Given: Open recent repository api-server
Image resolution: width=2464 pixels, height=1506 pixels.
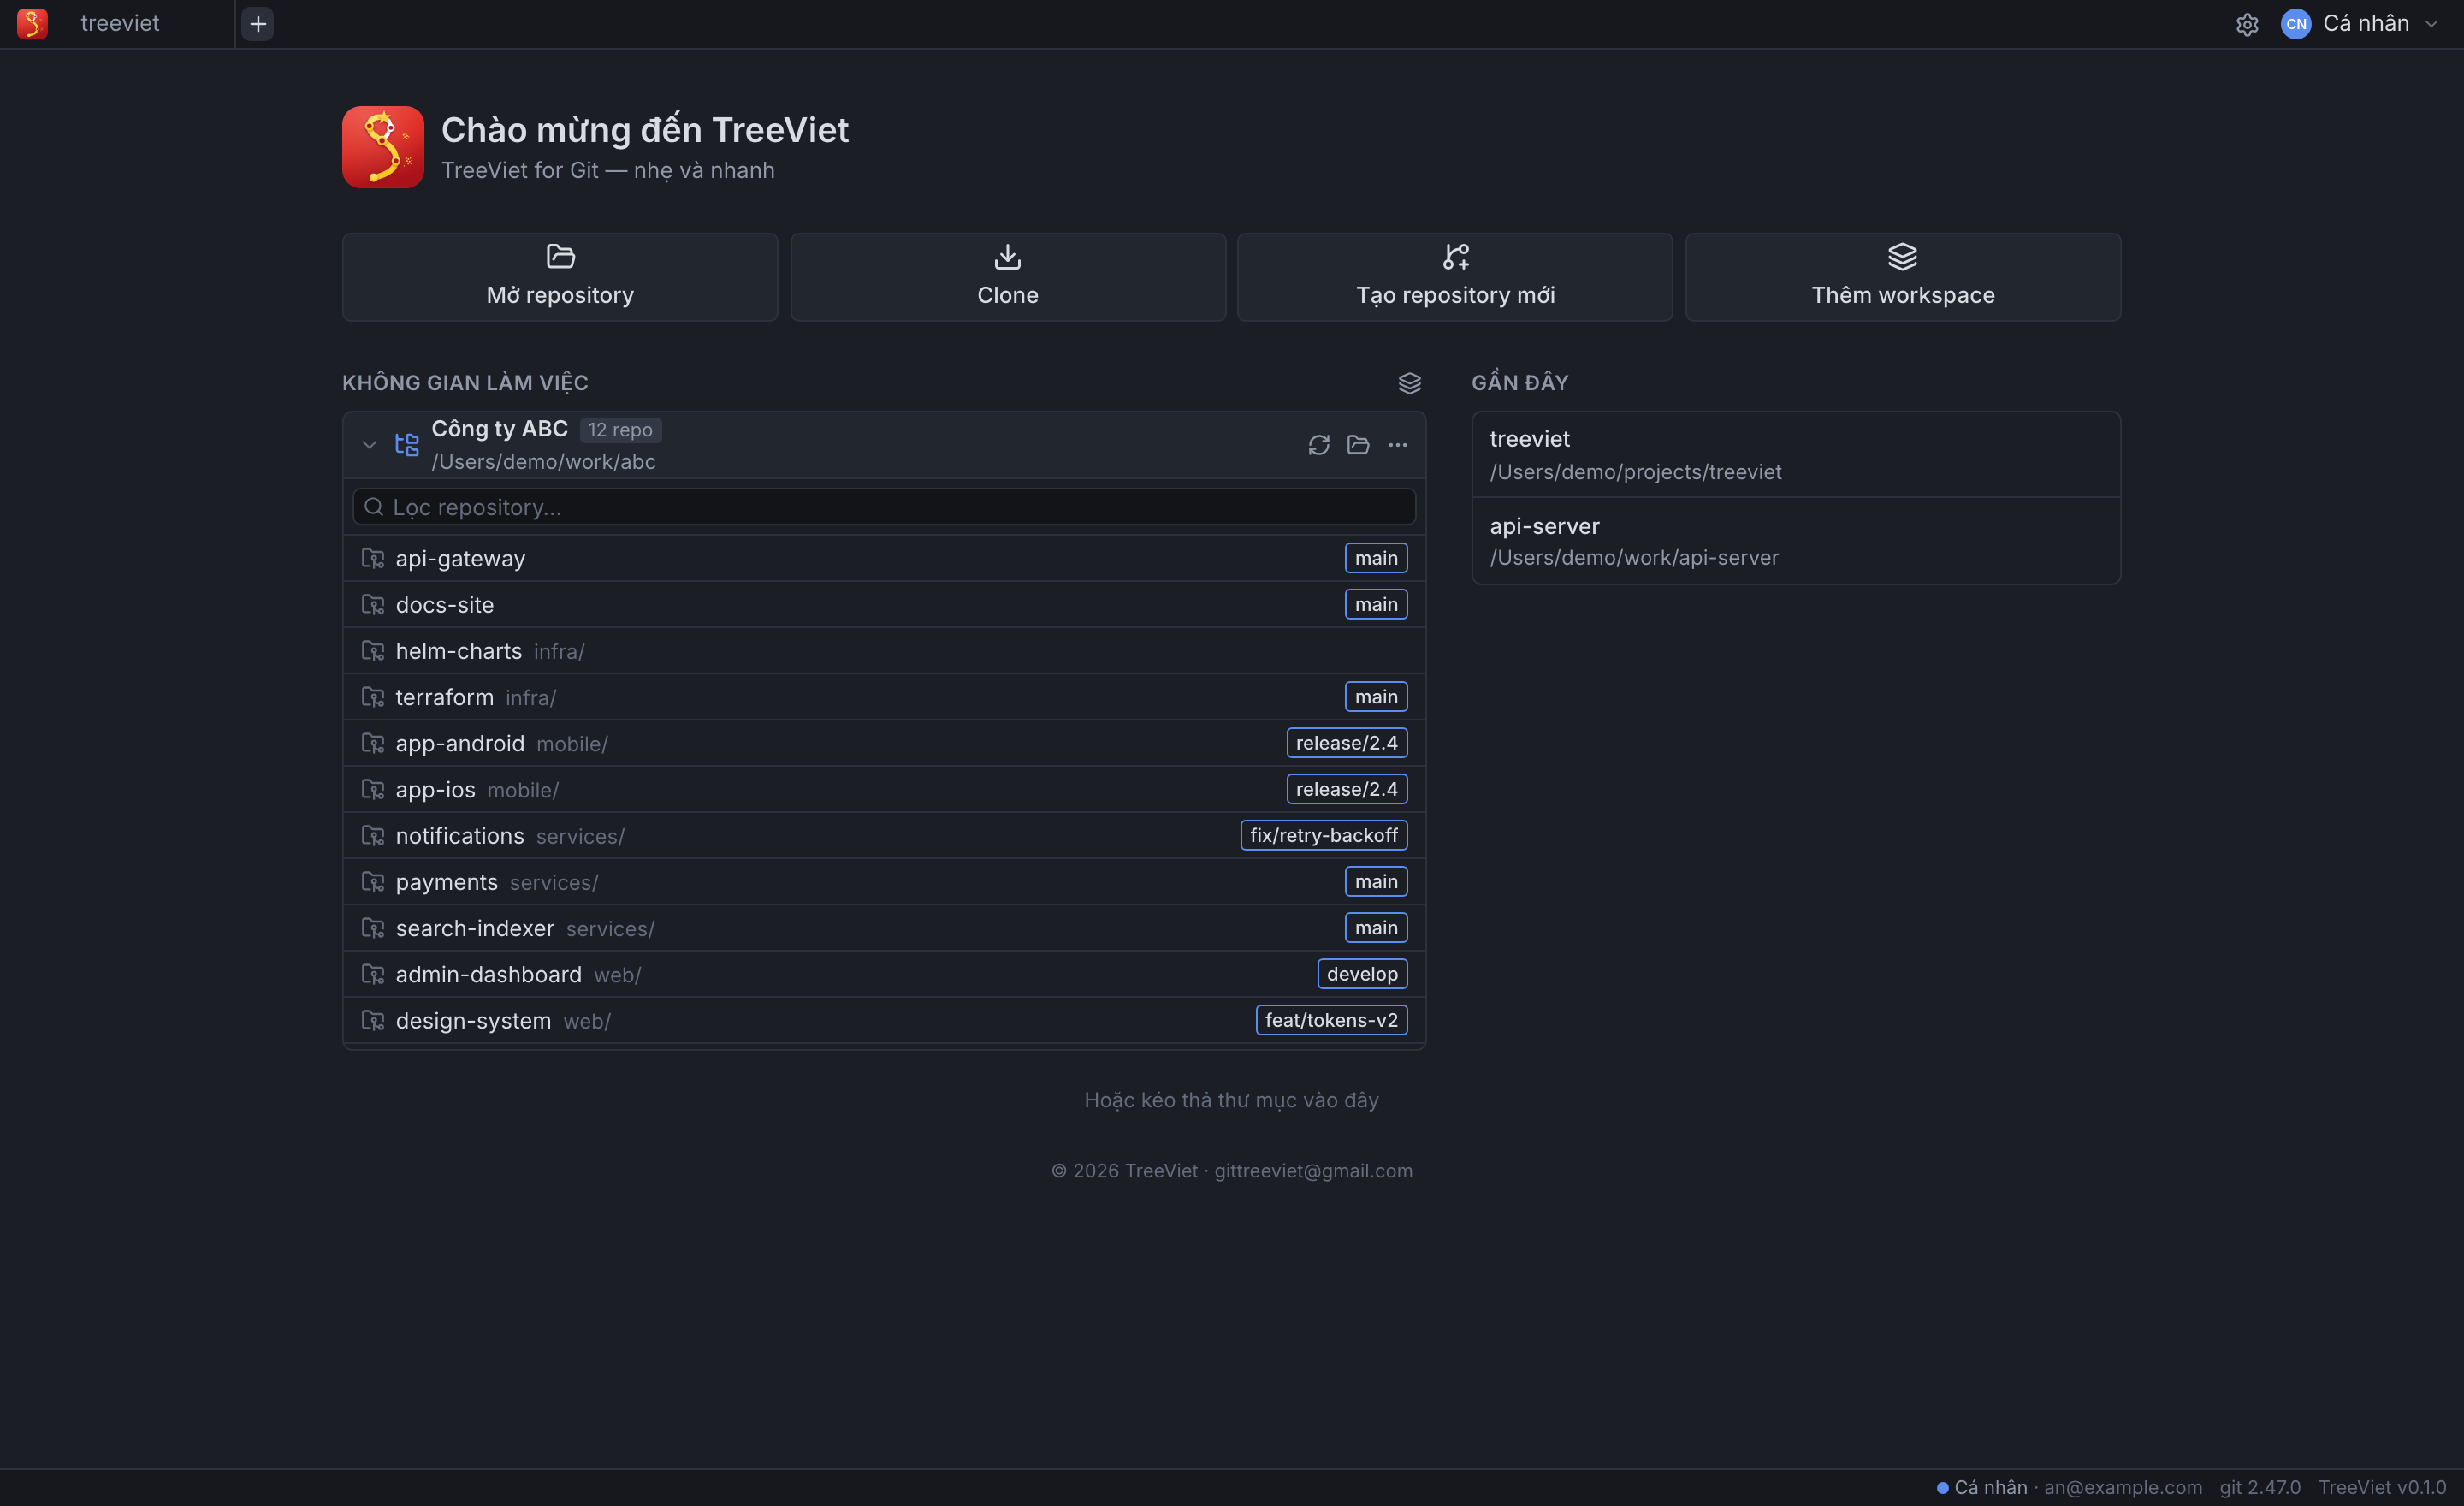Looking at the screenshot, I should point(1796,541).
